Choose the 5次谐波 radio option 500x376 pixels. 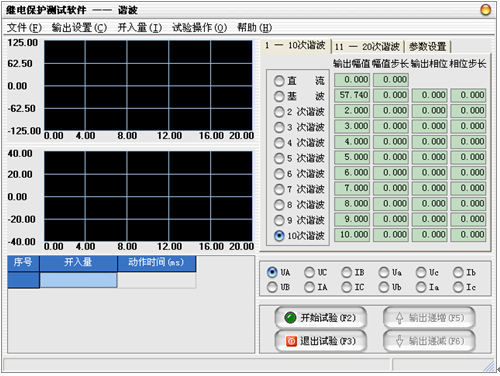[279, 158]
